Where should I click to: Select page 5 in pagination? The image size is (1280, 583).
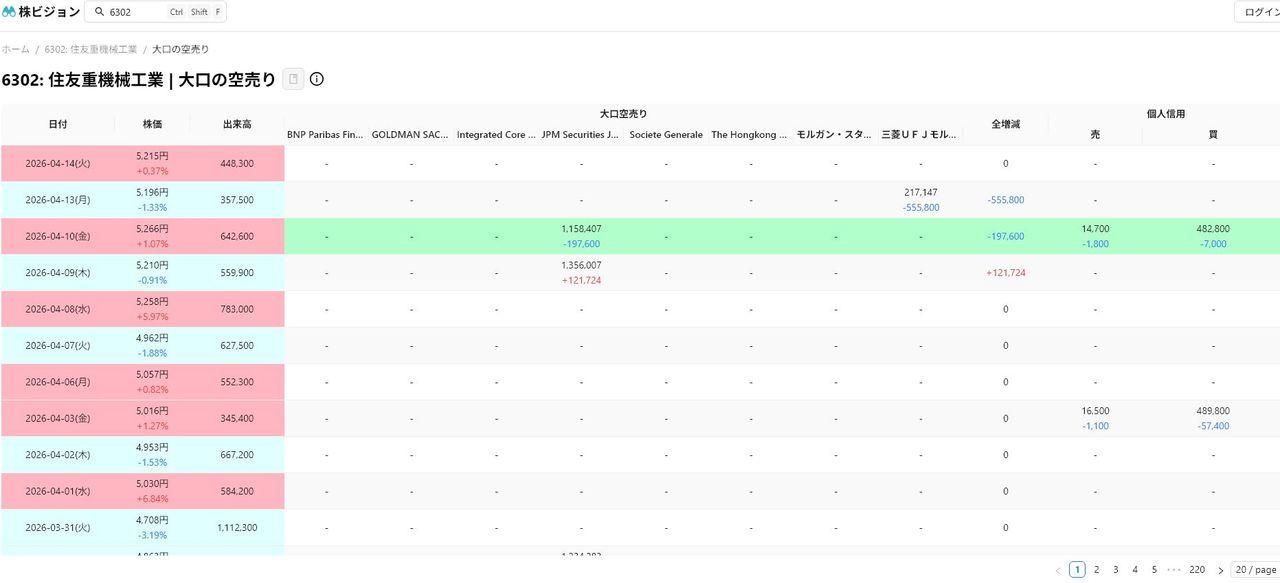[1154, 570]
